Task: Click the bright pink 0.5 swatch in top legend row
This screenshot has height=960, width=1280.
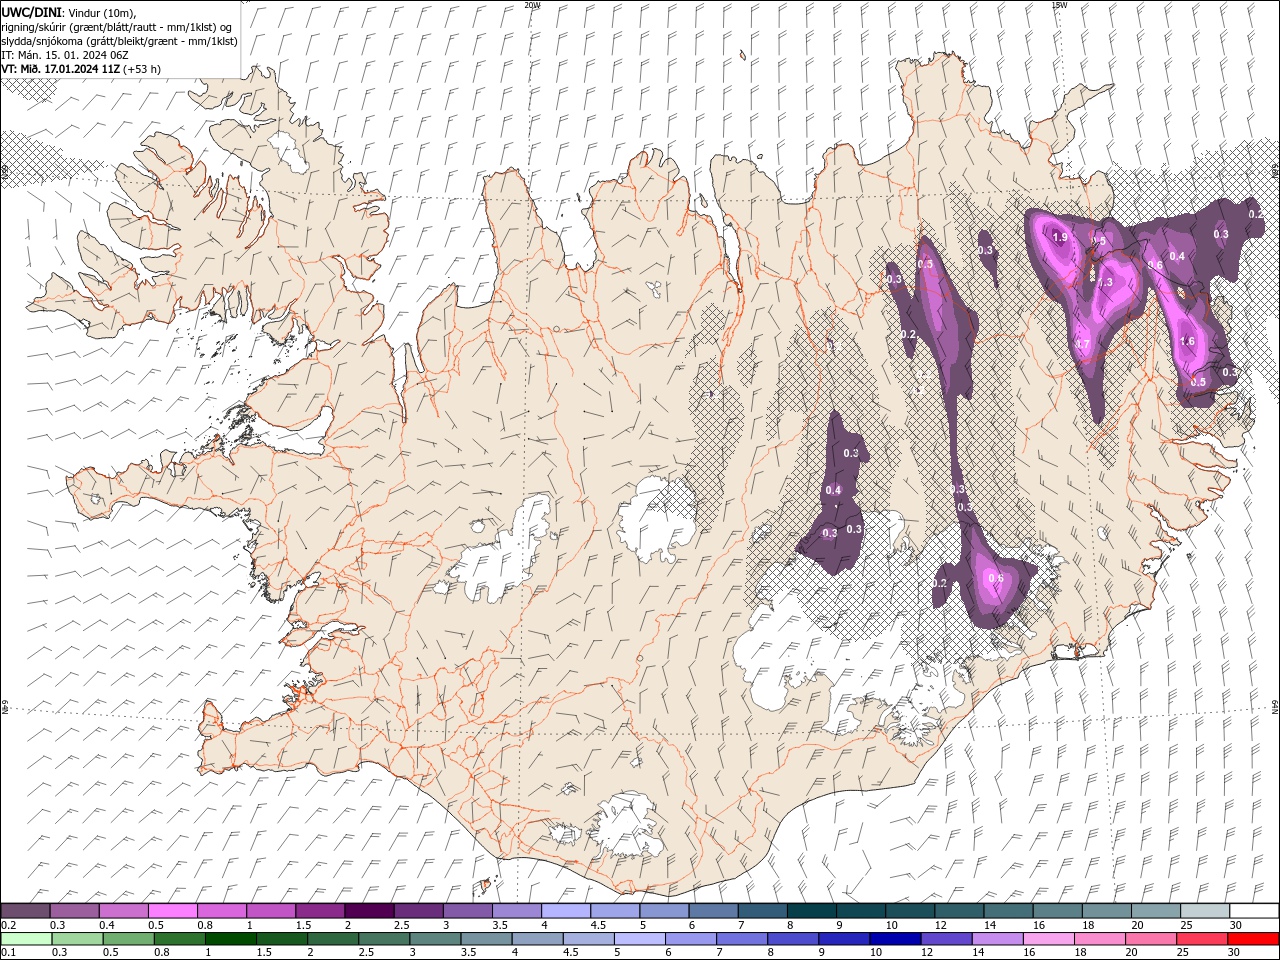Action: tap(172, 911)
